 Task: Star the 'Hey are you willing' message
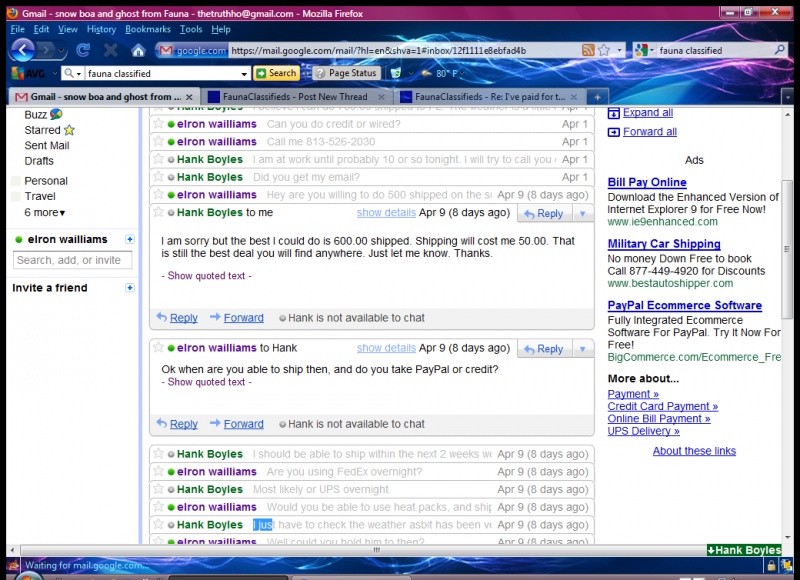tap(159, 194)
